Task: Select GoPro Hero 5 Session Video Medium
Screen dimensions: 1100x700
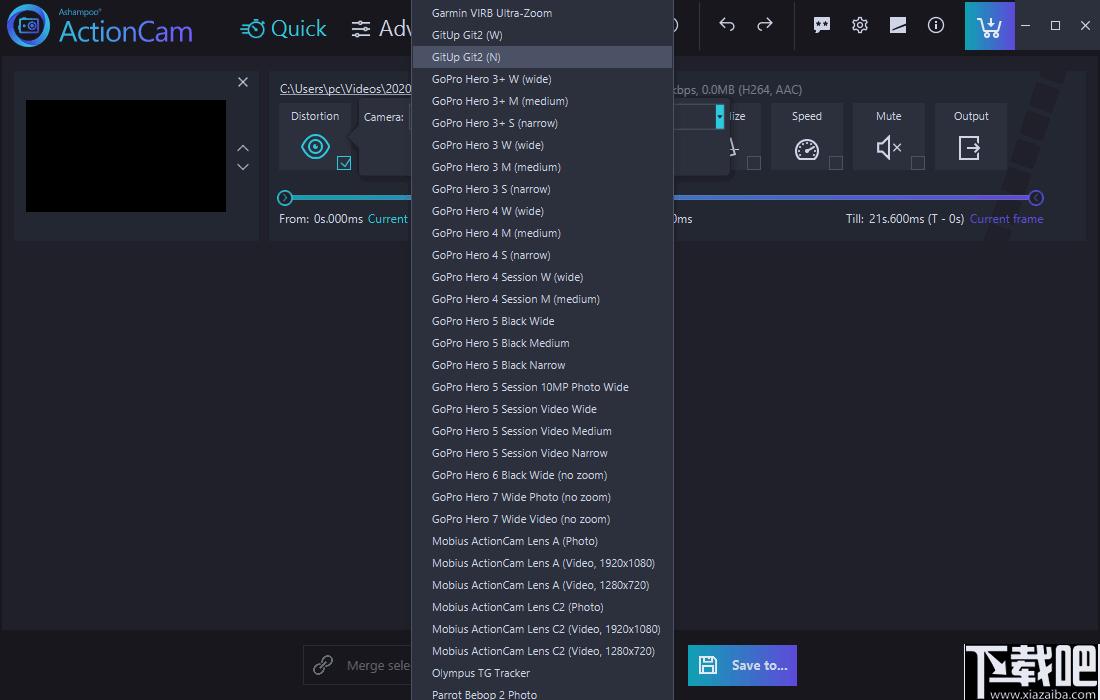Action: (542, 431)
